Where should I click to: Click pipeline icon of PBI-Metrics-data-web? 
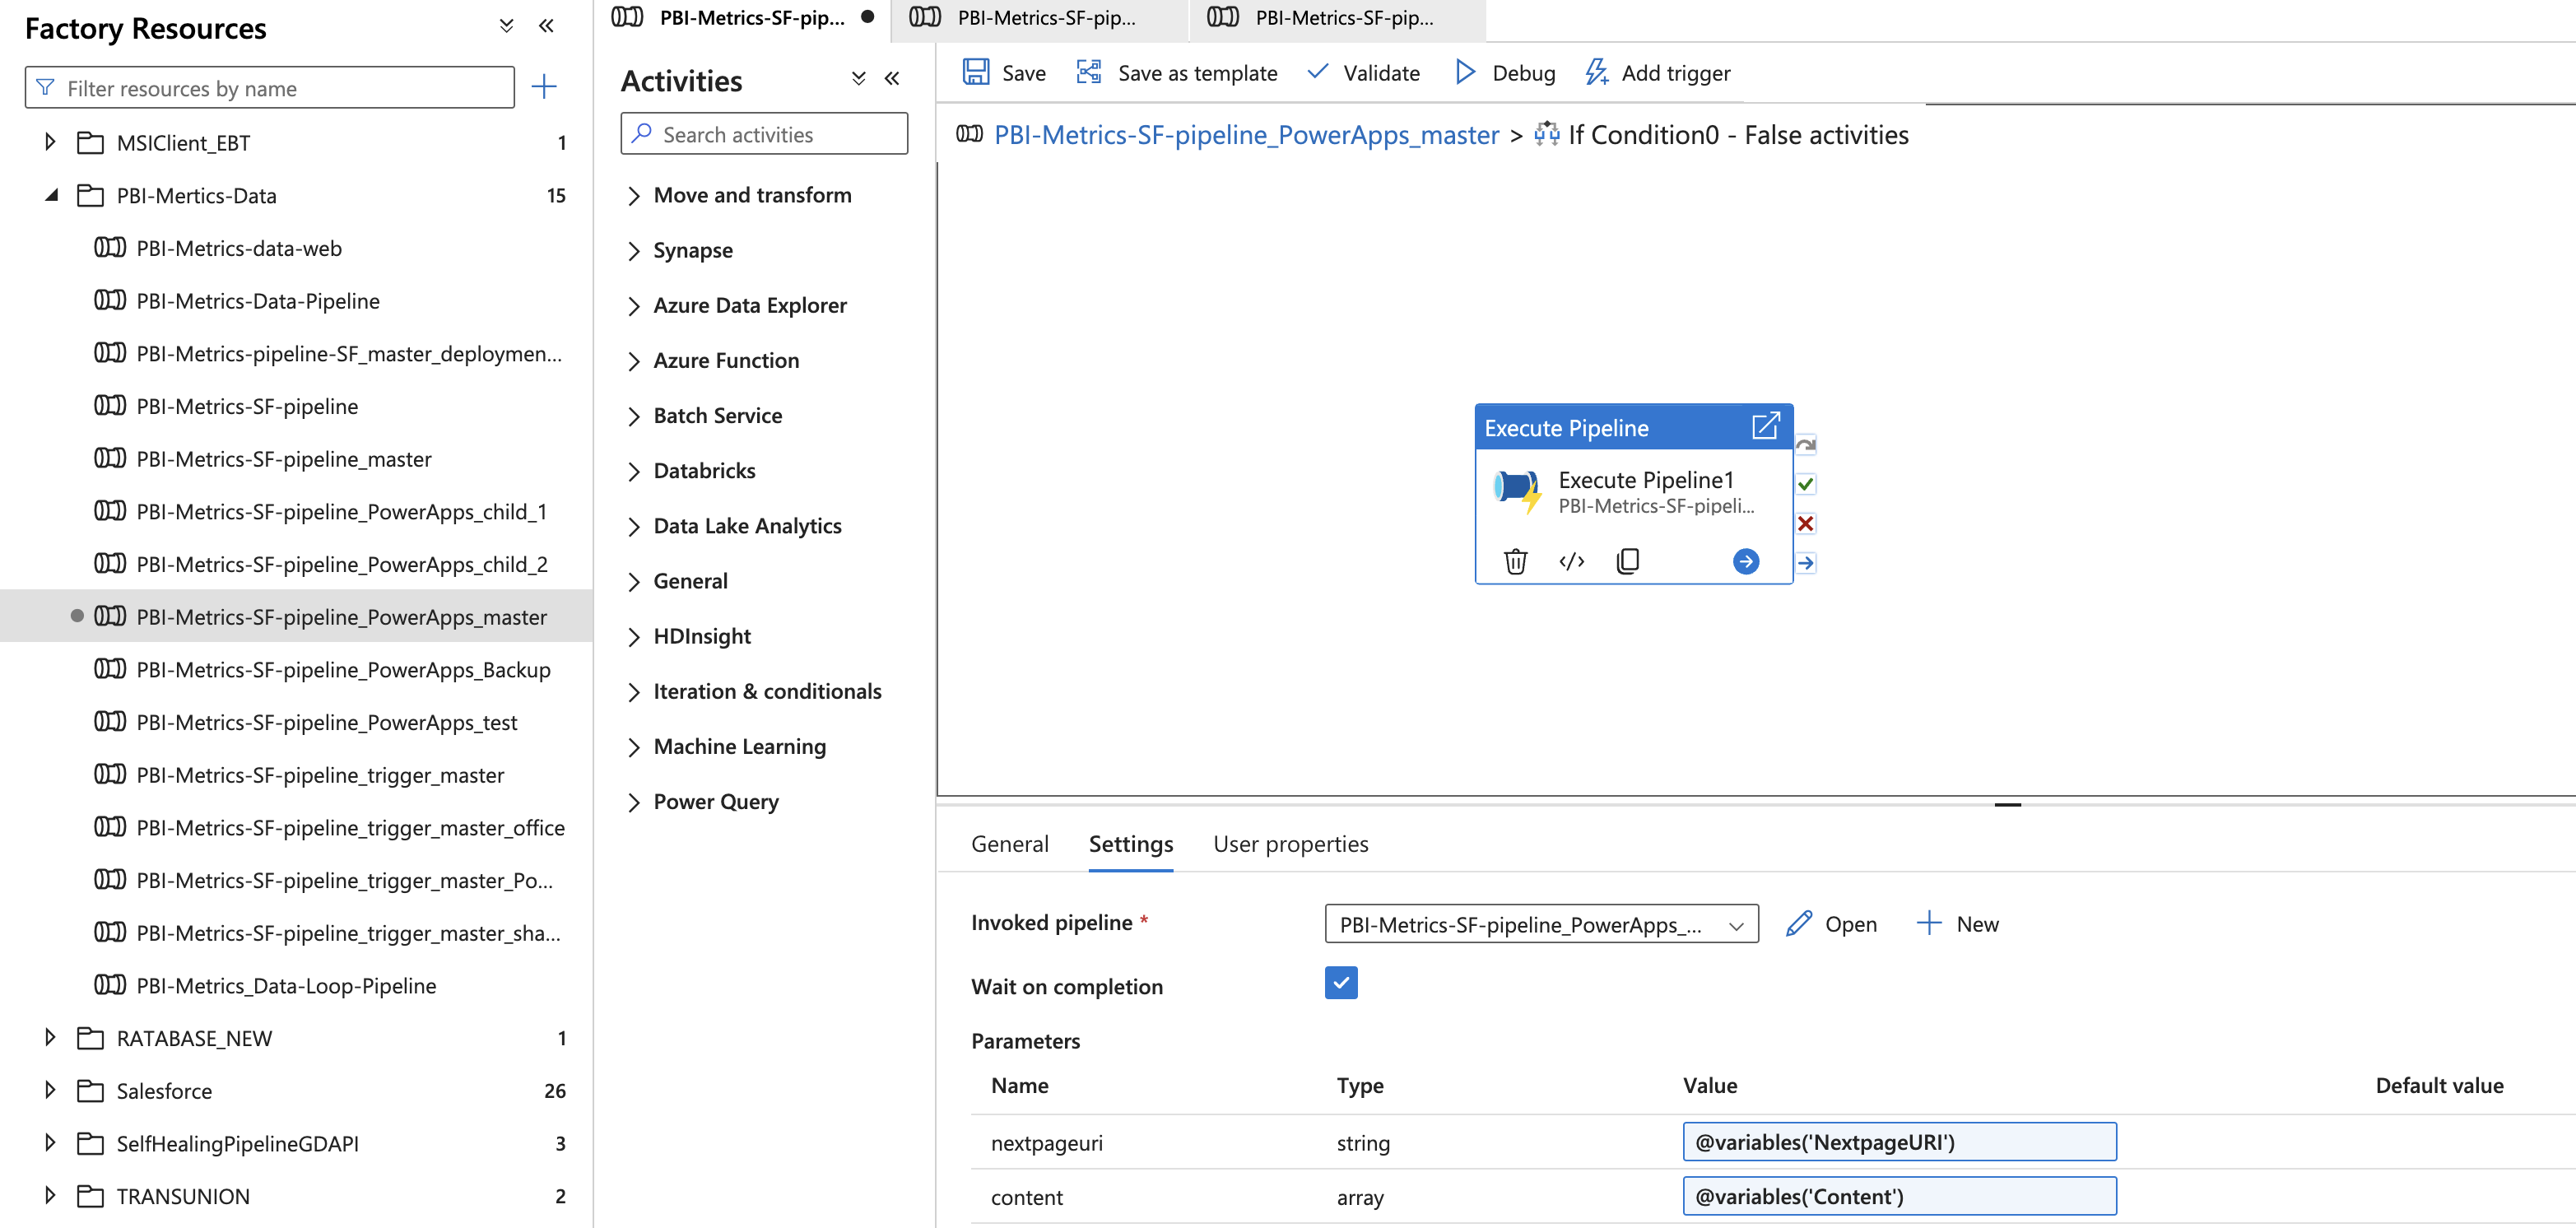tap(110, 248)
